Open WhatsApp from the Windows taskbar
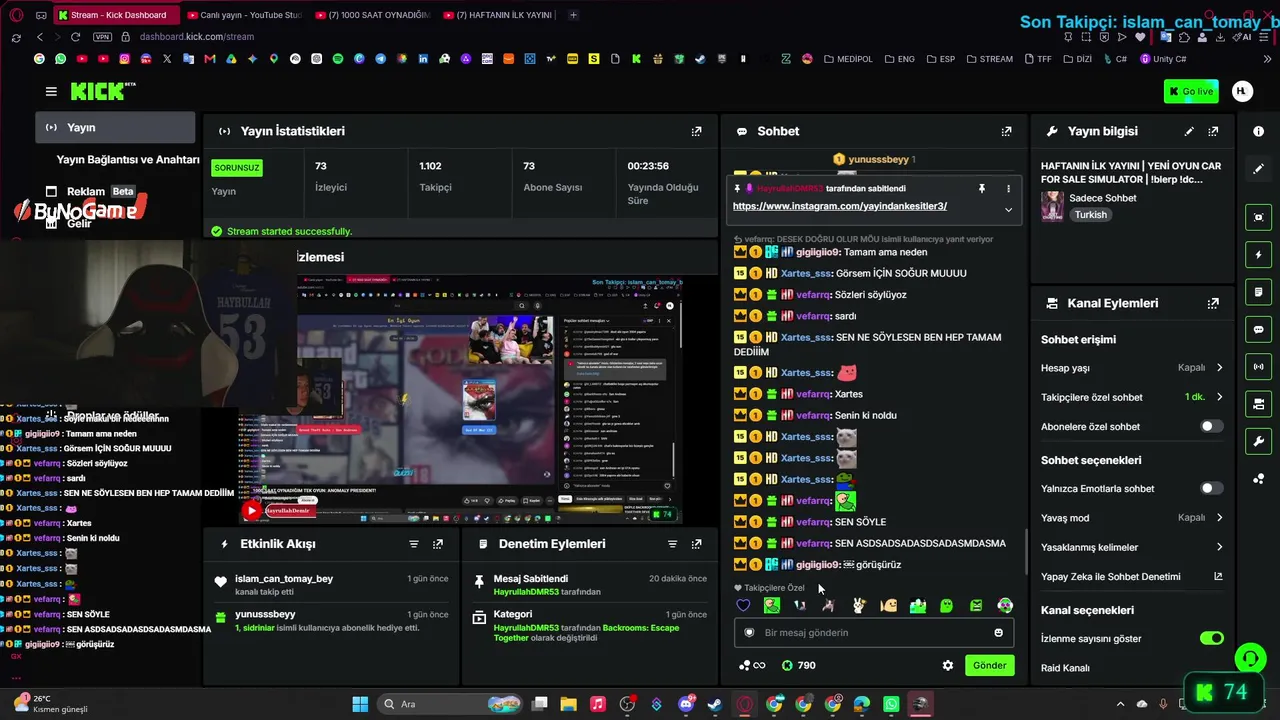1280x720 pixels. tap(892, 704)
